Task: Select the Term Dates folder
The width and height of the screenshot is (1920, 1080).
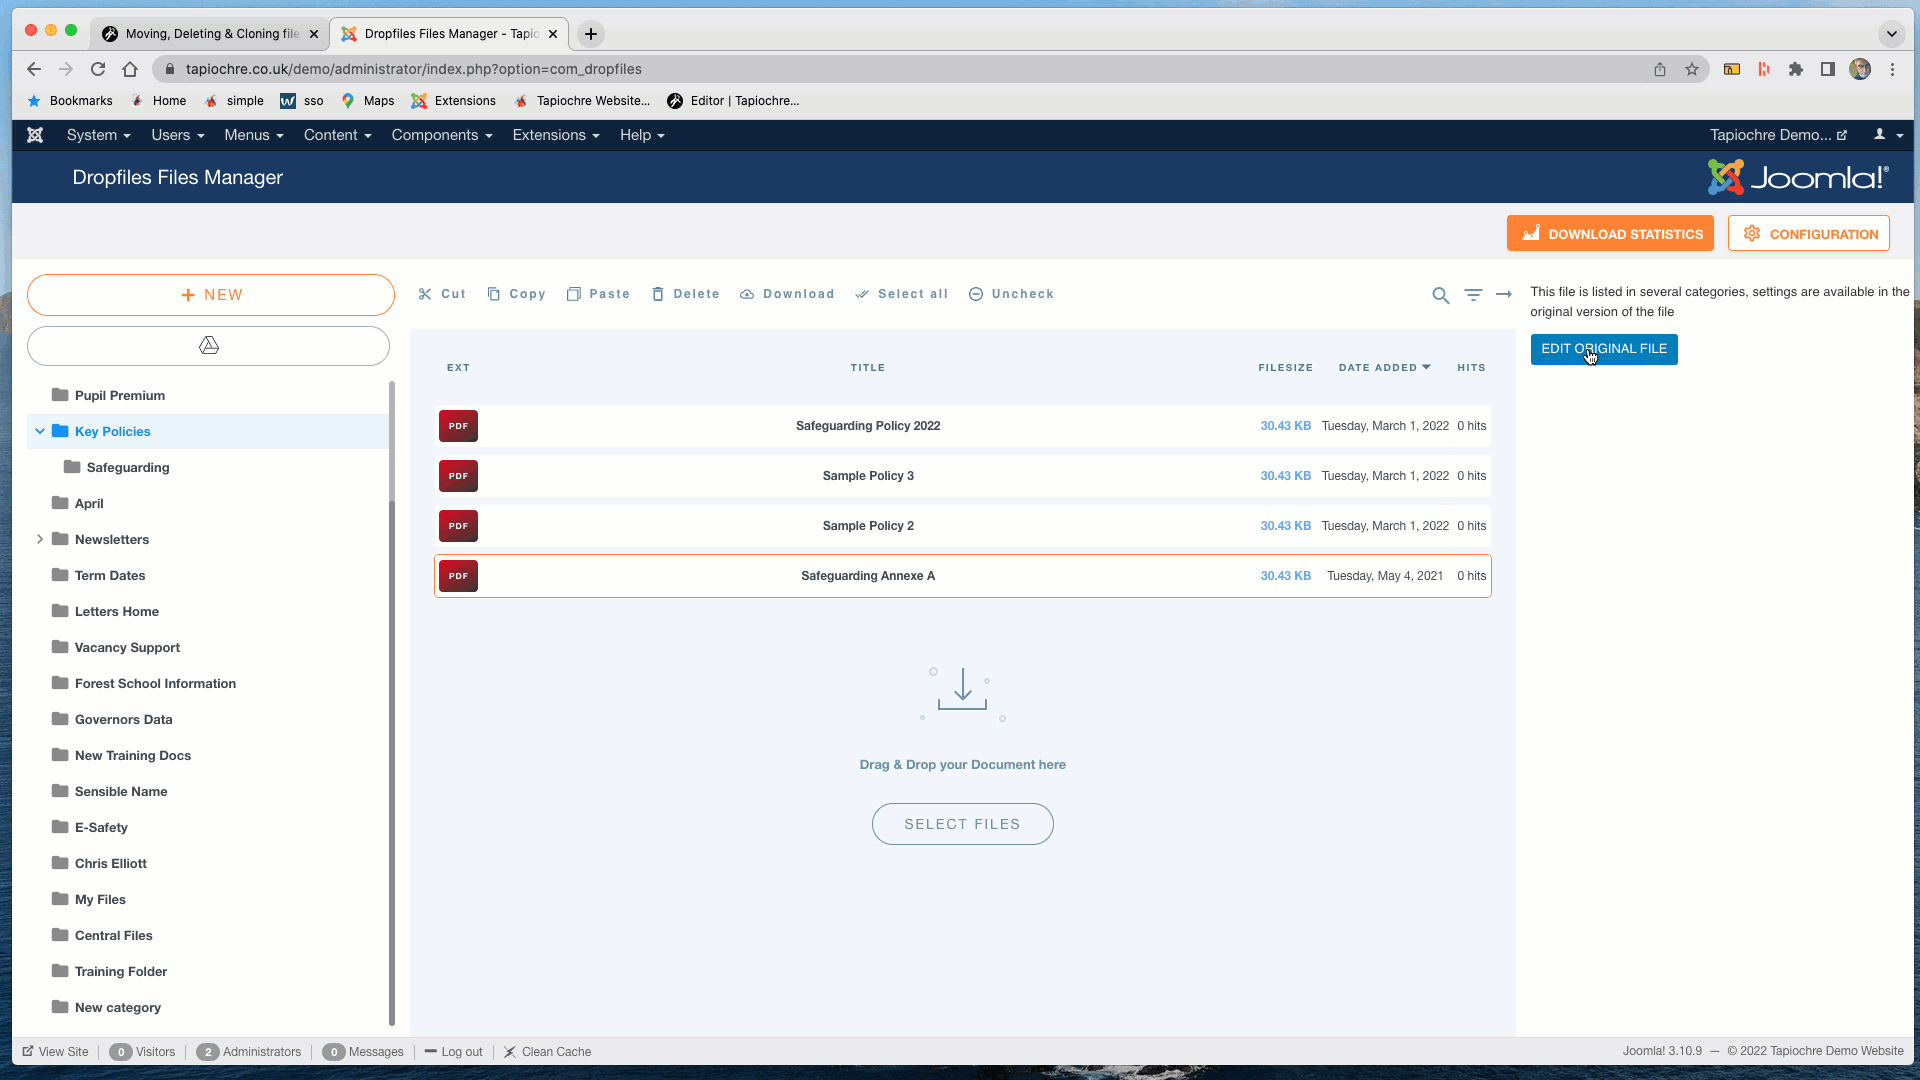Action: click(x=110, y=575)
